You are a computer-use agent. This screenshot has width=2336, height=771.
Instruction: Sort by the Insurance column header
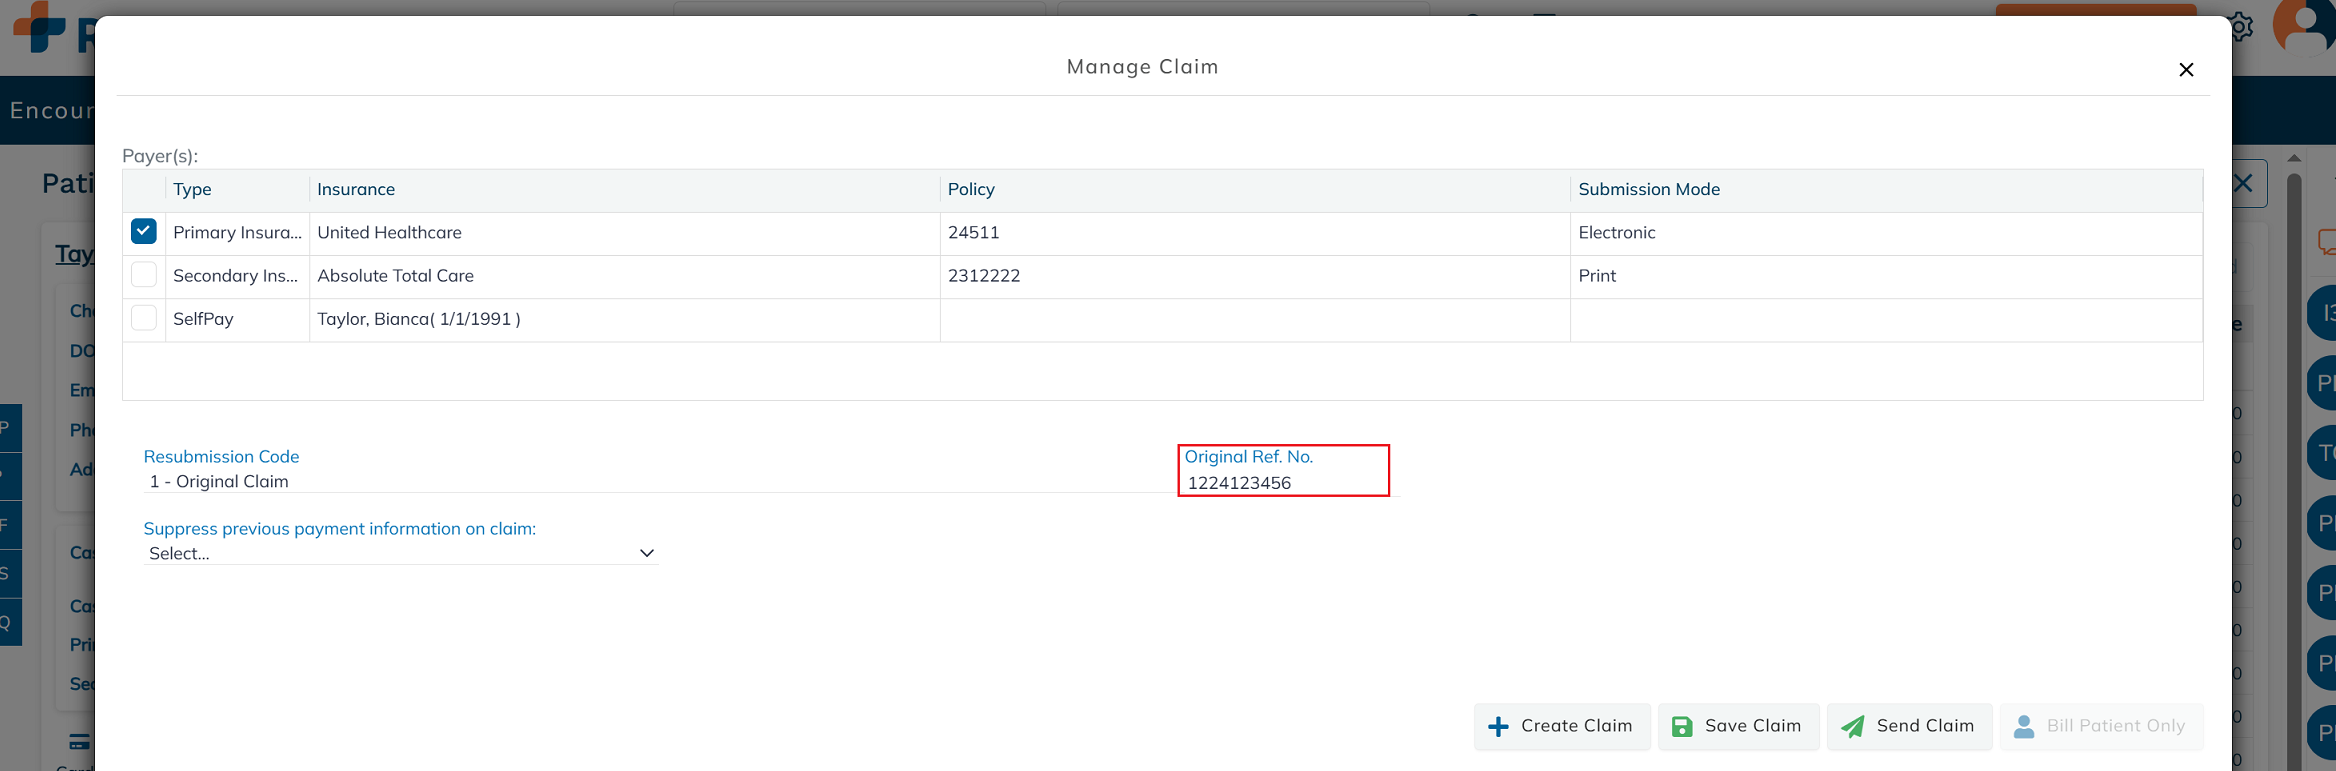356,189
